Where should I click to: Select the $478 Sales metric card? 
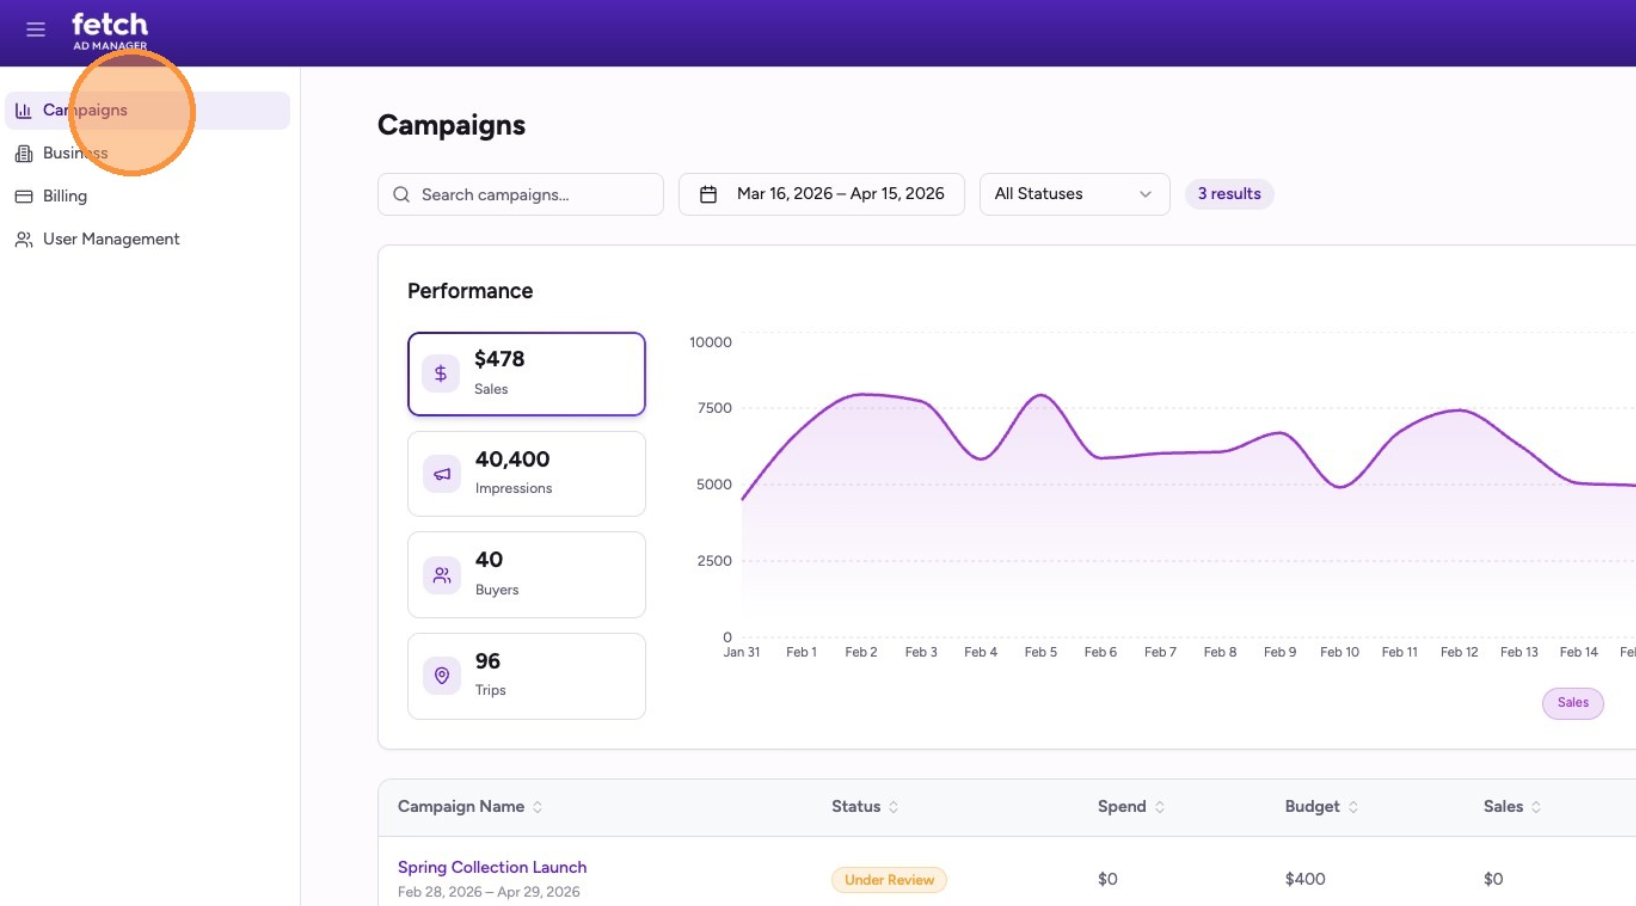526,374
